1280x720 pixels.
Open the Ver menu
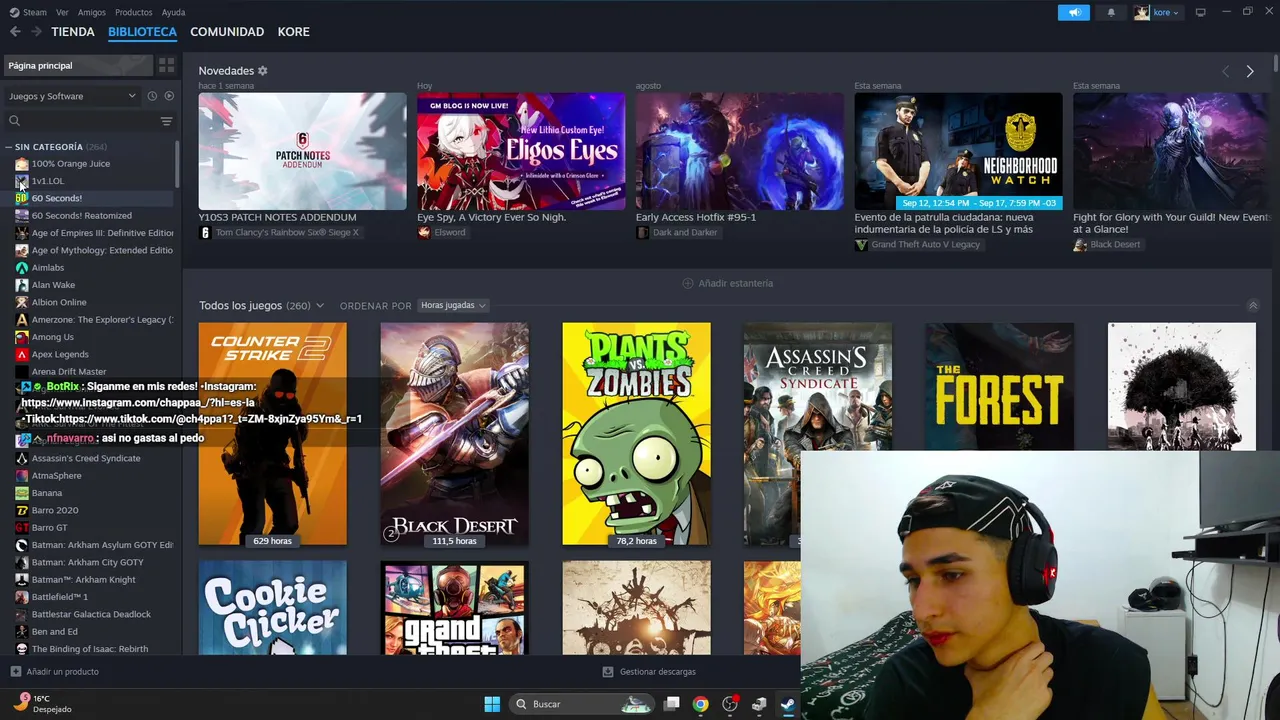coord(62,12)
